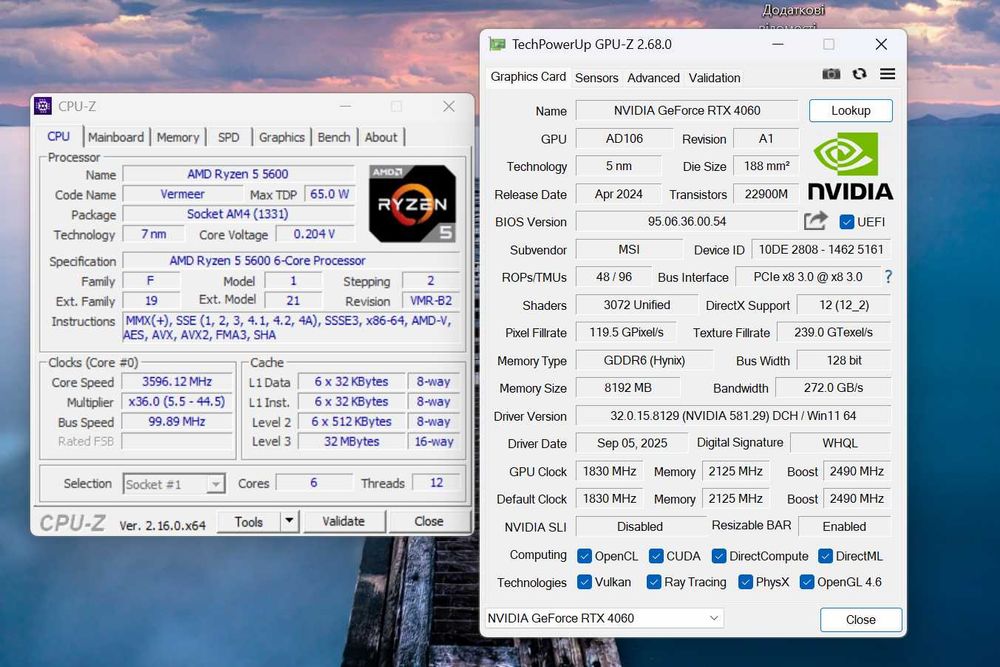Toggle the Vulkan checkbox
This screenshot has height=667, width=1000.
[584, 582]
